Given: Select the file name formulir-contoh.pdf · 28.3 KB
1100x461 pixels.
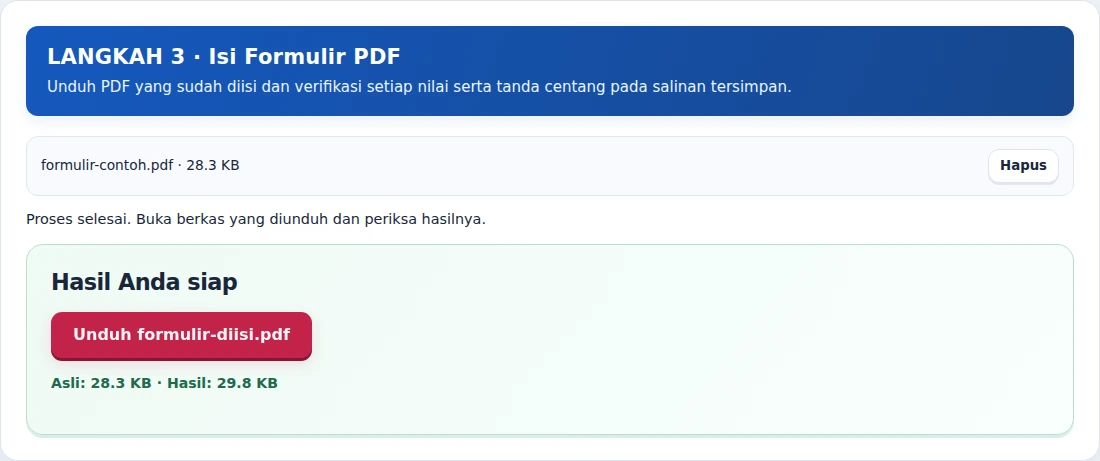Looking at the screenshot, I should [x=140, y=166].
